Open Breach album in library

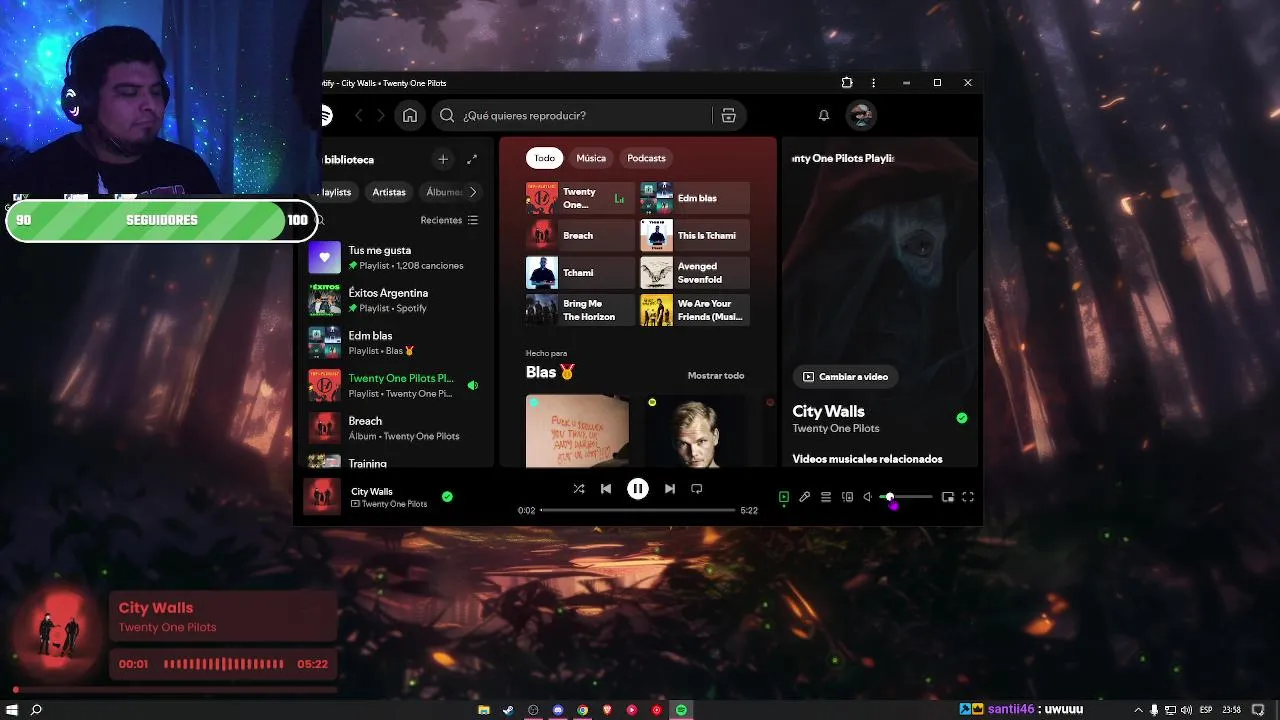(396, 428)
